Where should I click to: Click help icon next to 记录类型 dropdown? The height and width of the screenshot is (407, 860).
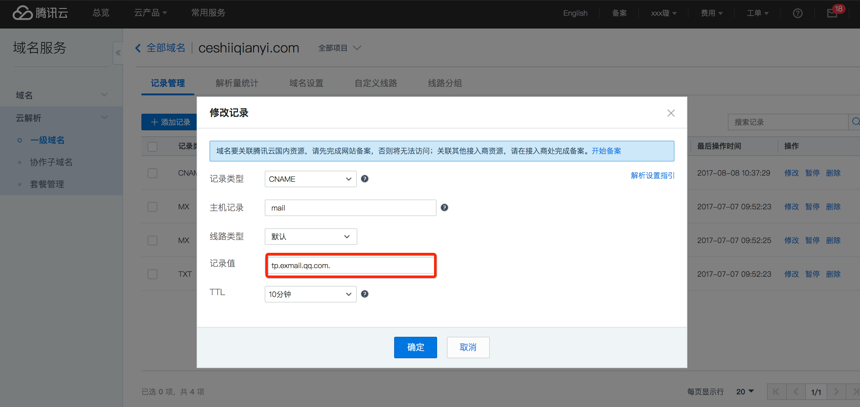coord(365,179)
